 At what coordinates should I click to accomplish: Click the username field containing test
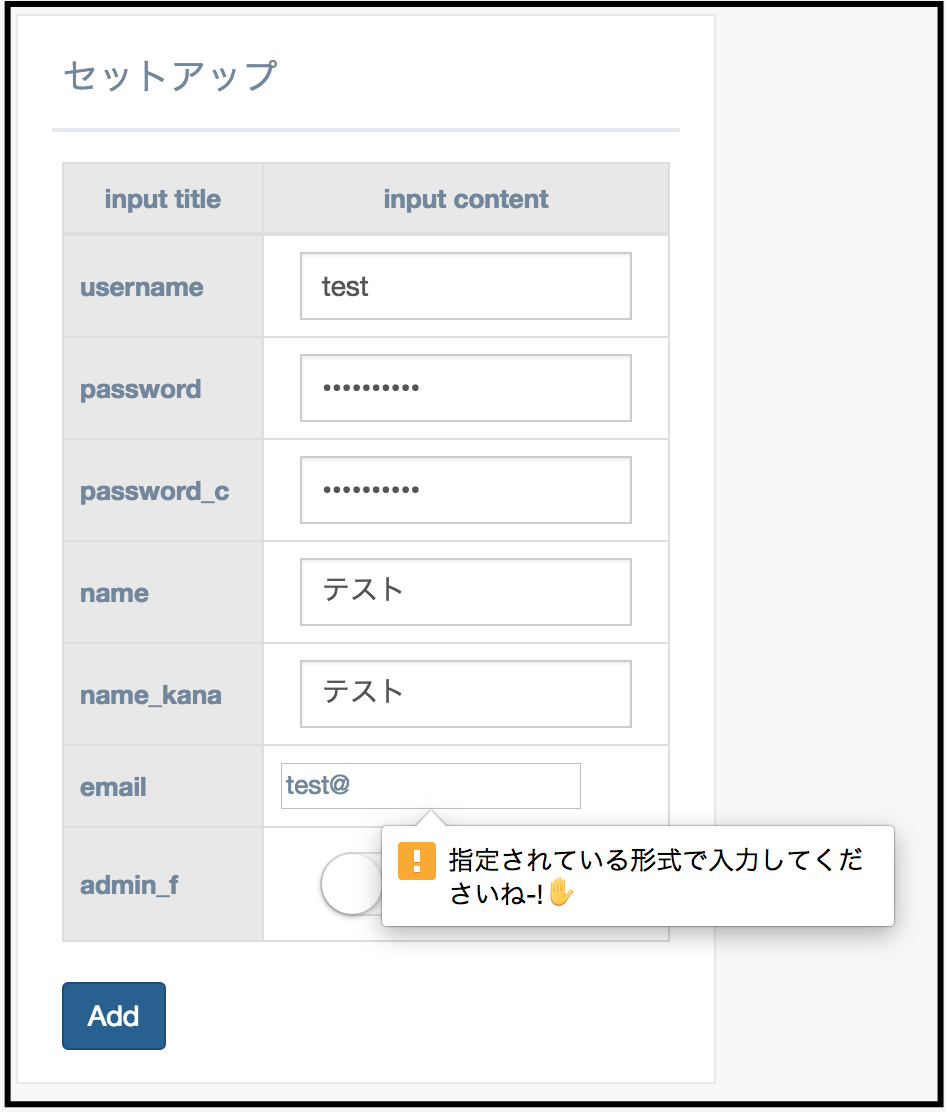[x=465, y=285]
